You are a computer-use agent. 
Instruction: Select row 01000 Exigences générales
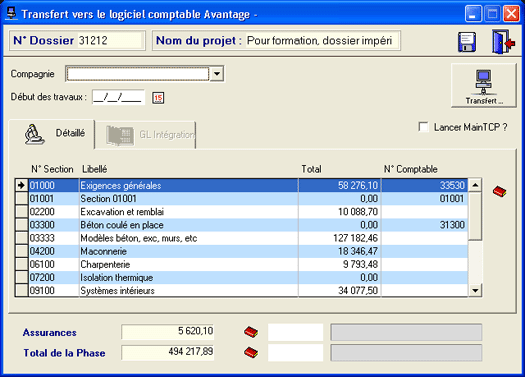241,185
